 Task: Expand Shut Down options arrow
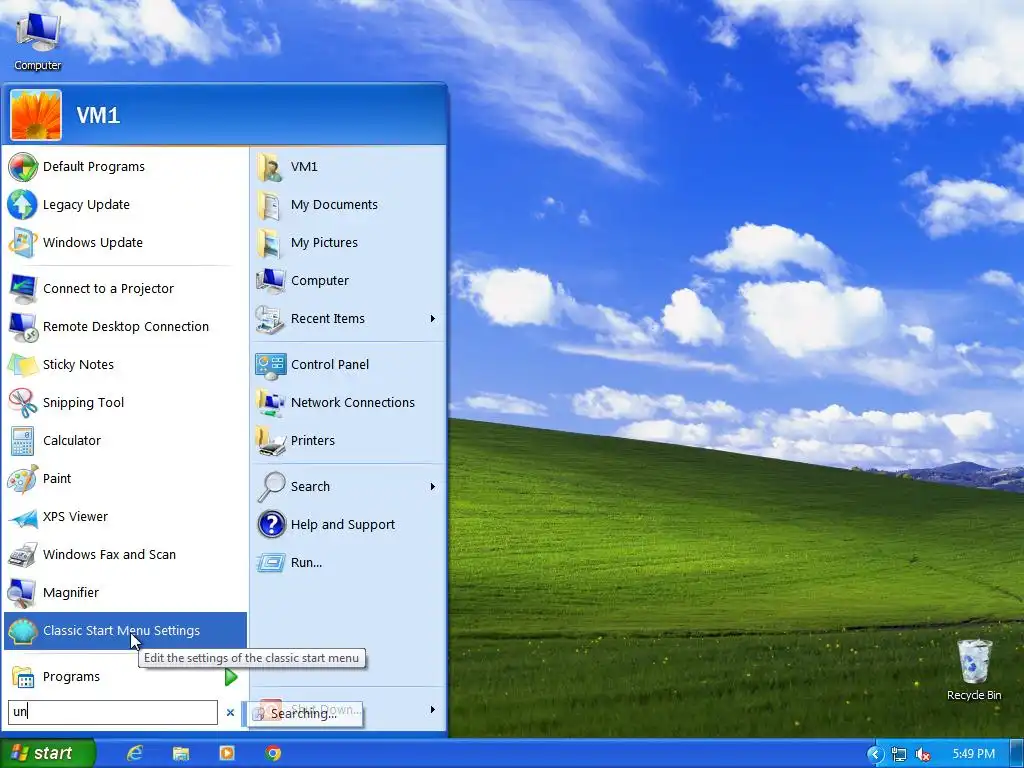[432, 709]
